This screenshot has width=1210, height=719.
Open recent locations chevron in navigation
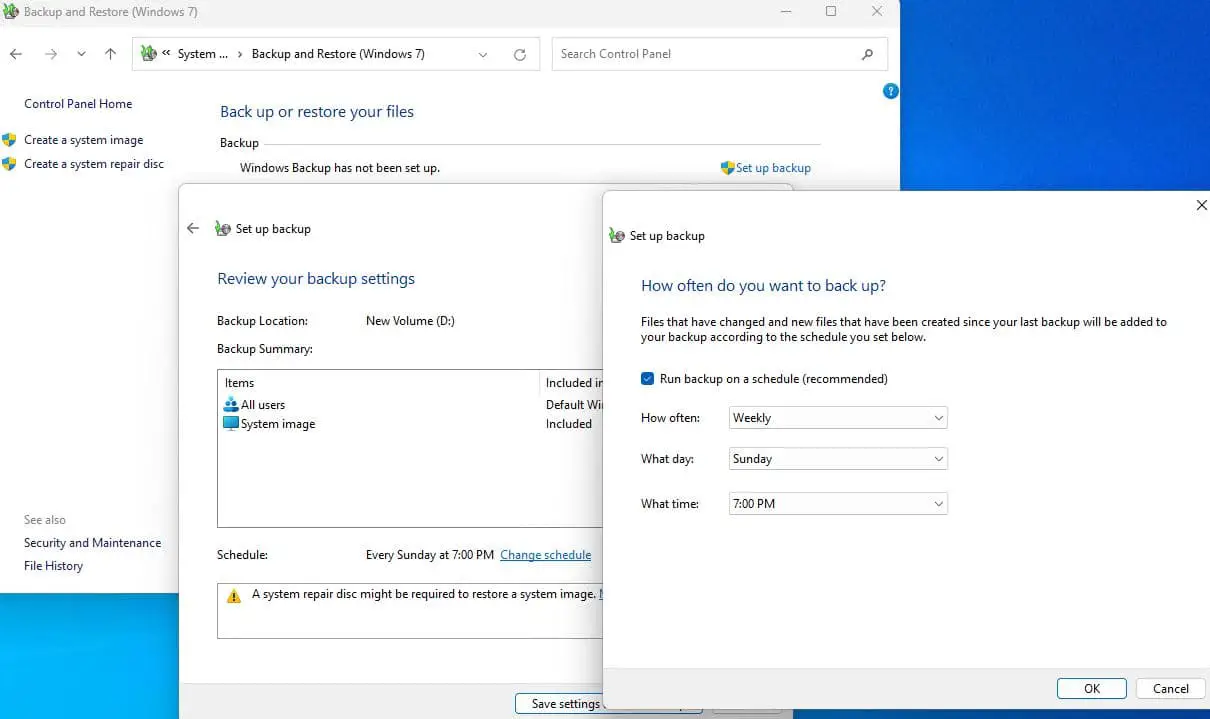coord(81,54)
